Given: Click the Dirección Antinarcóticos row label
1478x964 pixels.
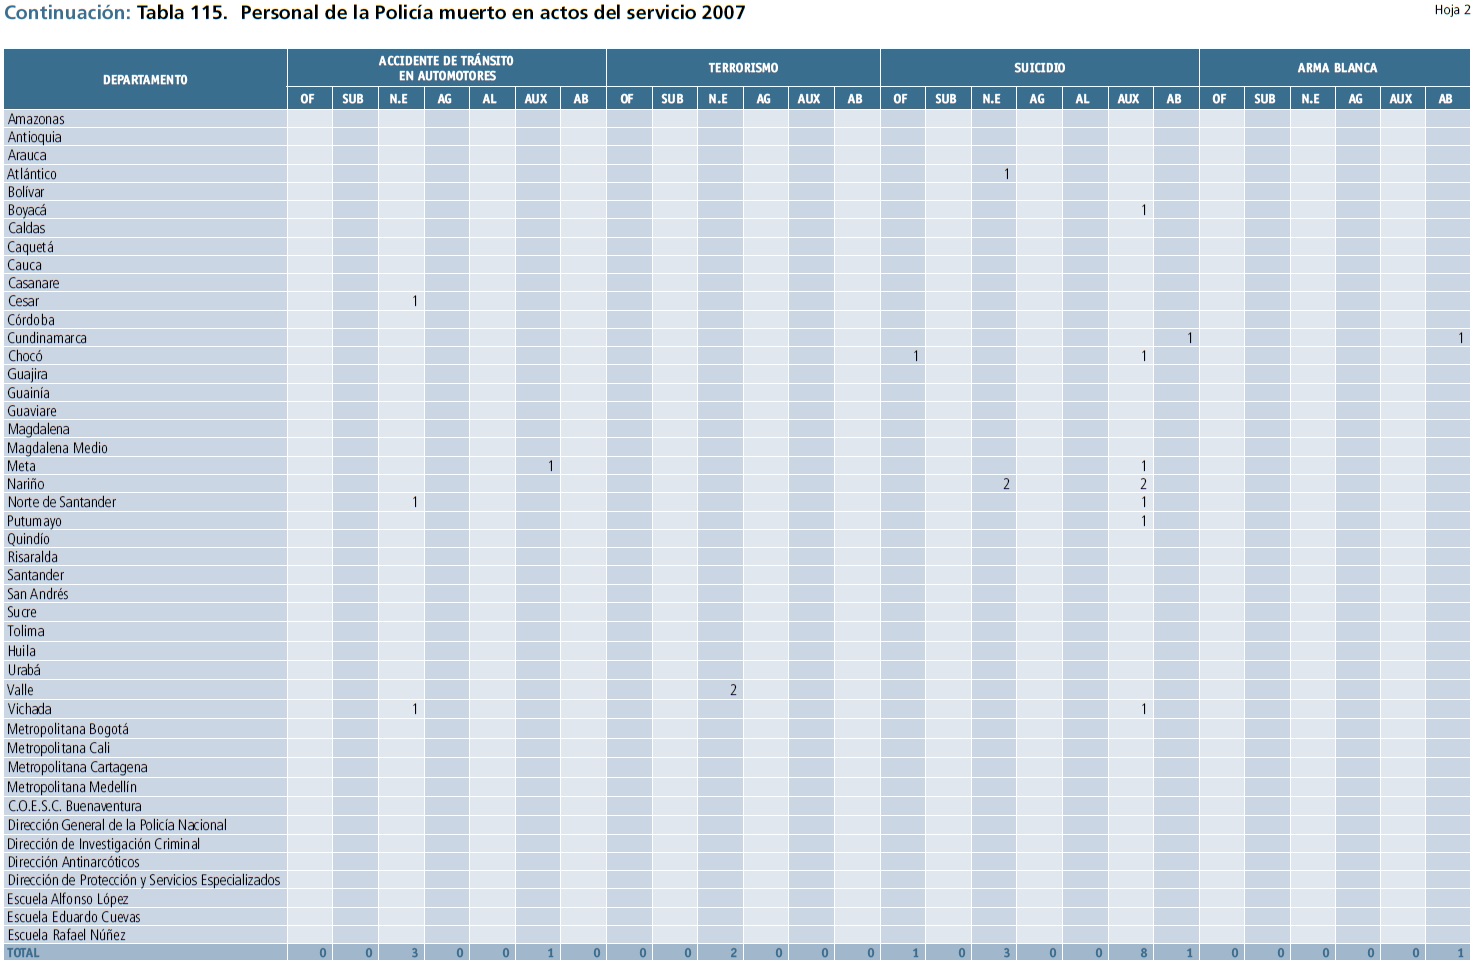Looking at the screenshot, I should (x=73, y=862).
